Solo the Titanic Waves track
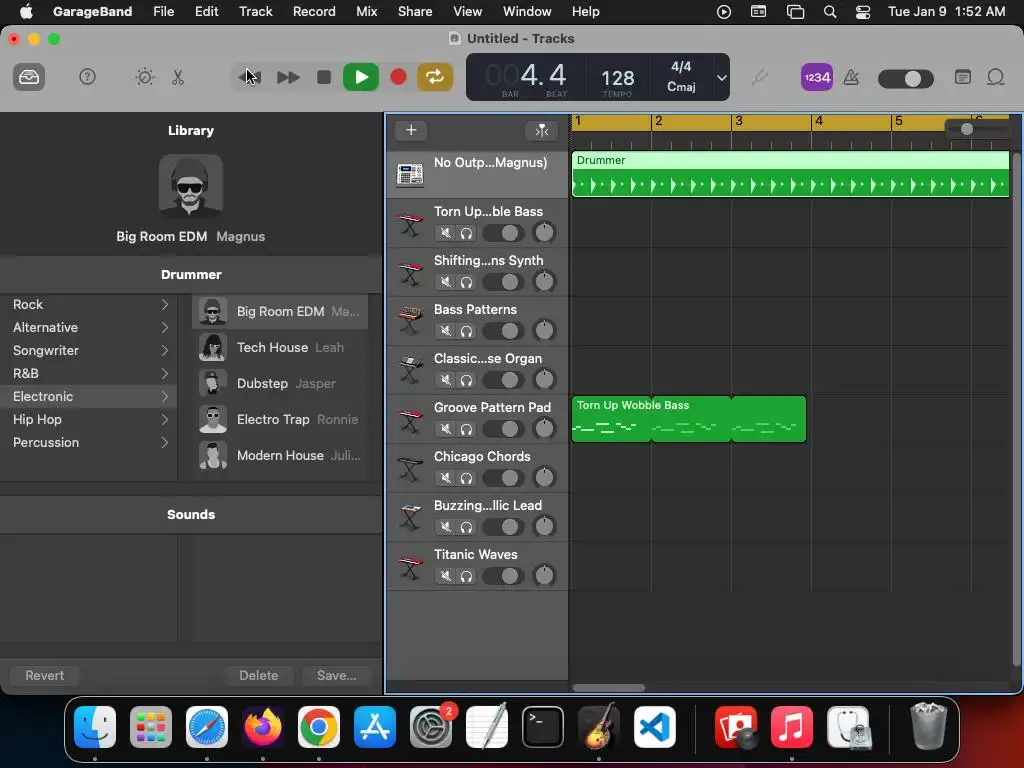Screen dimensions: 1024x768 tap(466, 575)
